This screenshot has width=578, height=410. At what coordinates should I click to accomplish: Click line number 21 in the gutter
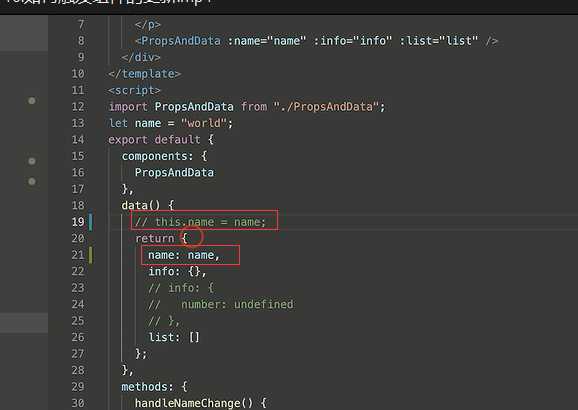pos(78,255)
